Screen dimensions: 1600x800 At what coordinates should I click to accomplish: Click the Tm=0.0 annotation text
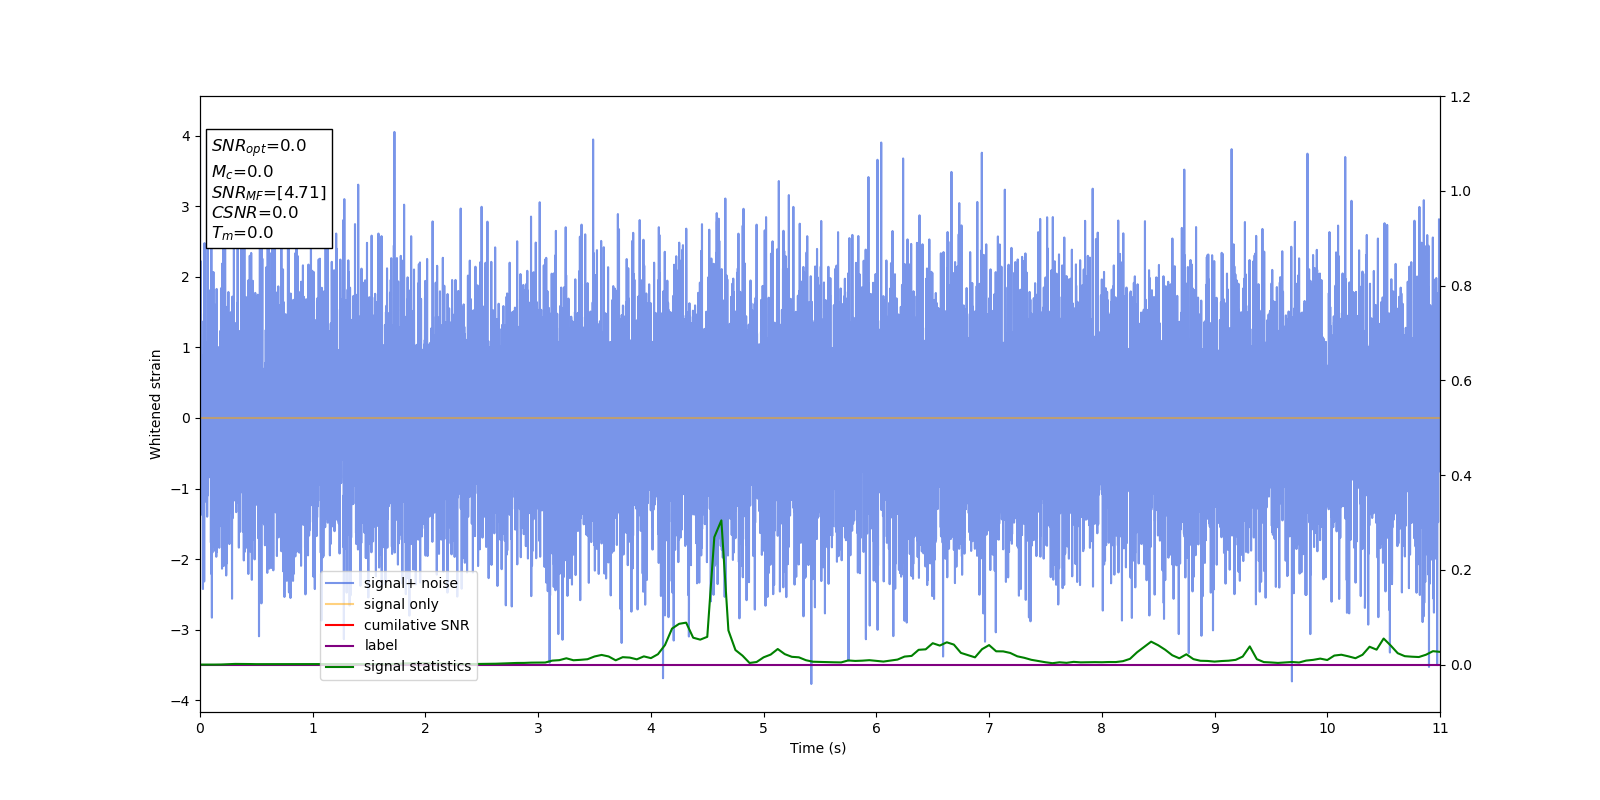pyautogui.click(x=242, y=233)
